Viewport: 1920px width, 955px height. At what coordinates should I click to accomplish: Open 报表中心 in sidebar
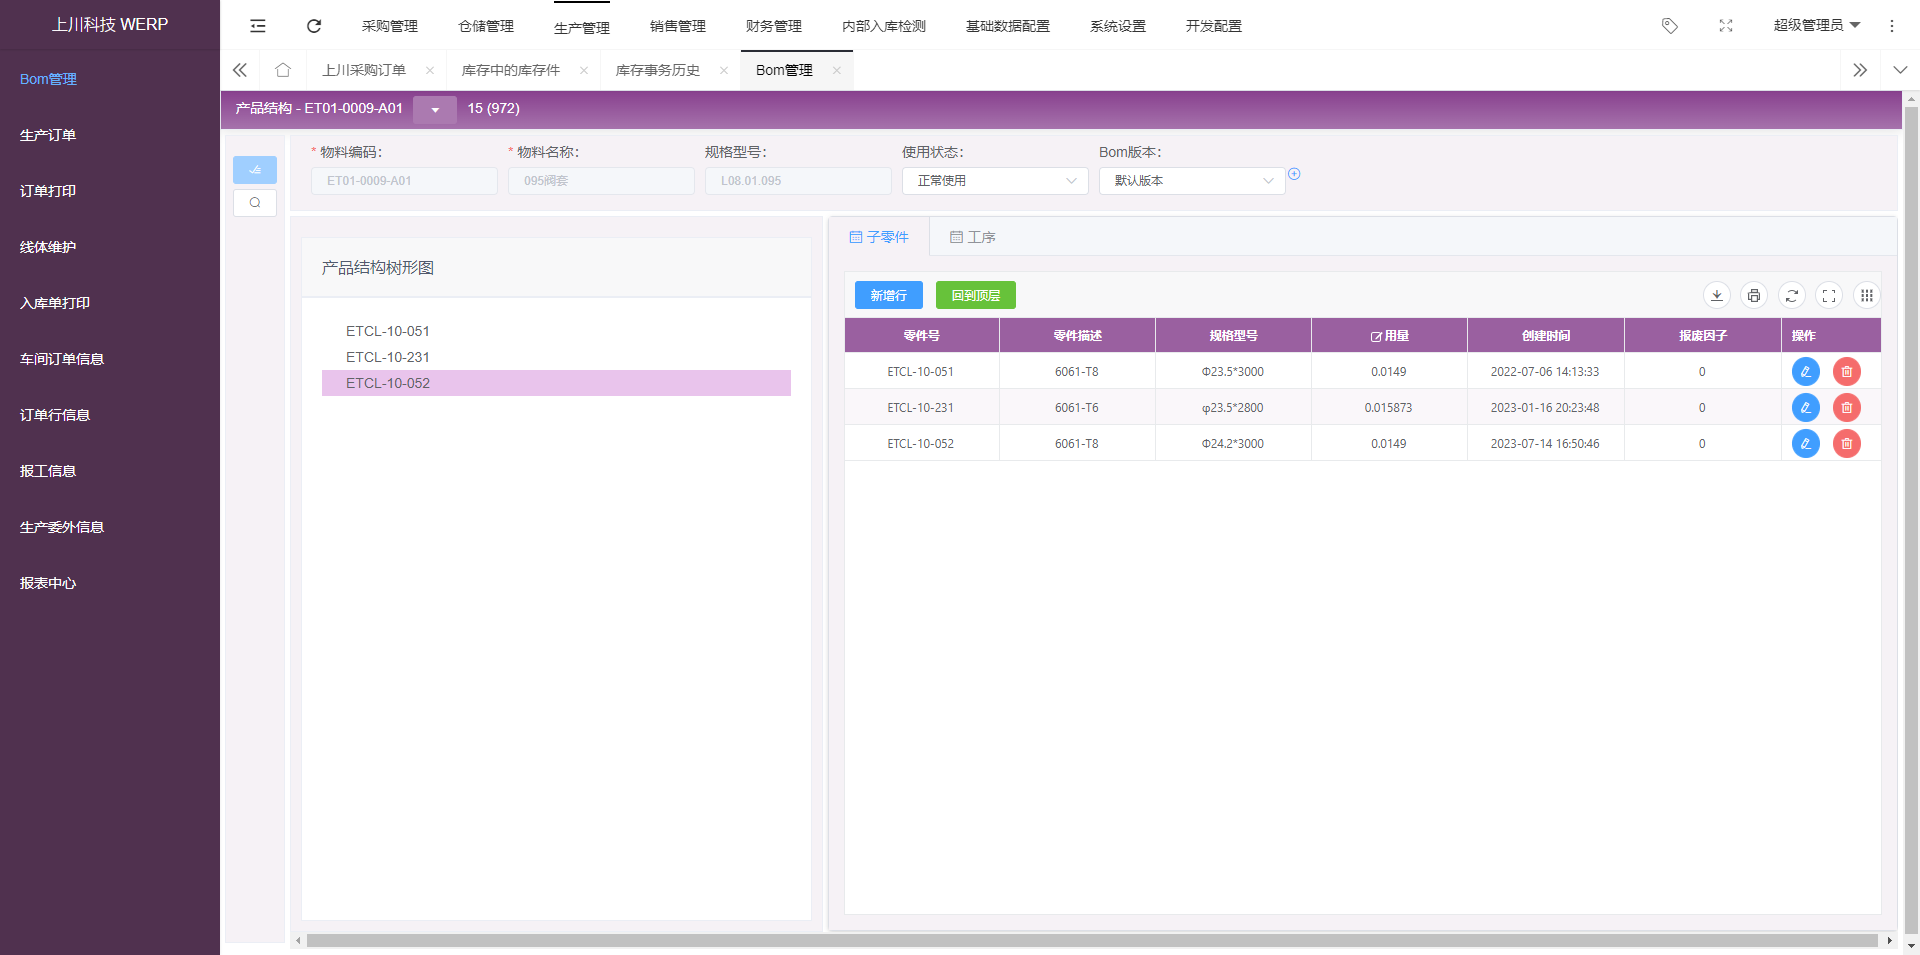point(48,583)
